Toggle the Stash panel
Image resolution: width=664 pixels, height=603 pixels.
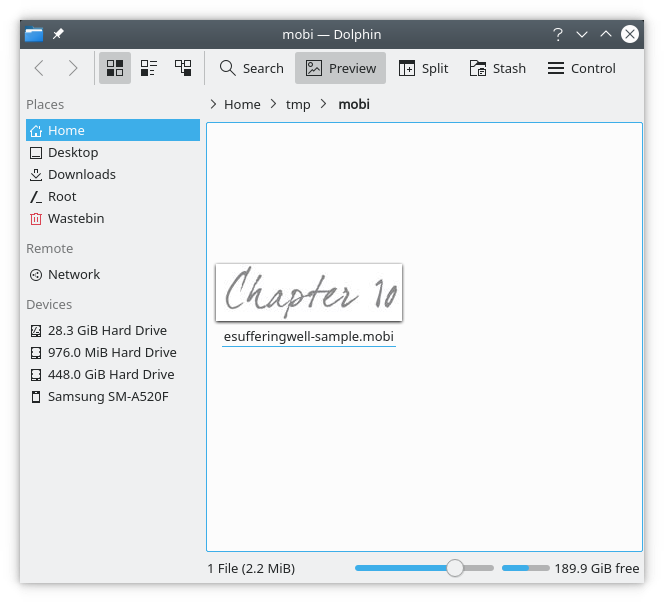tap(496, 68)
